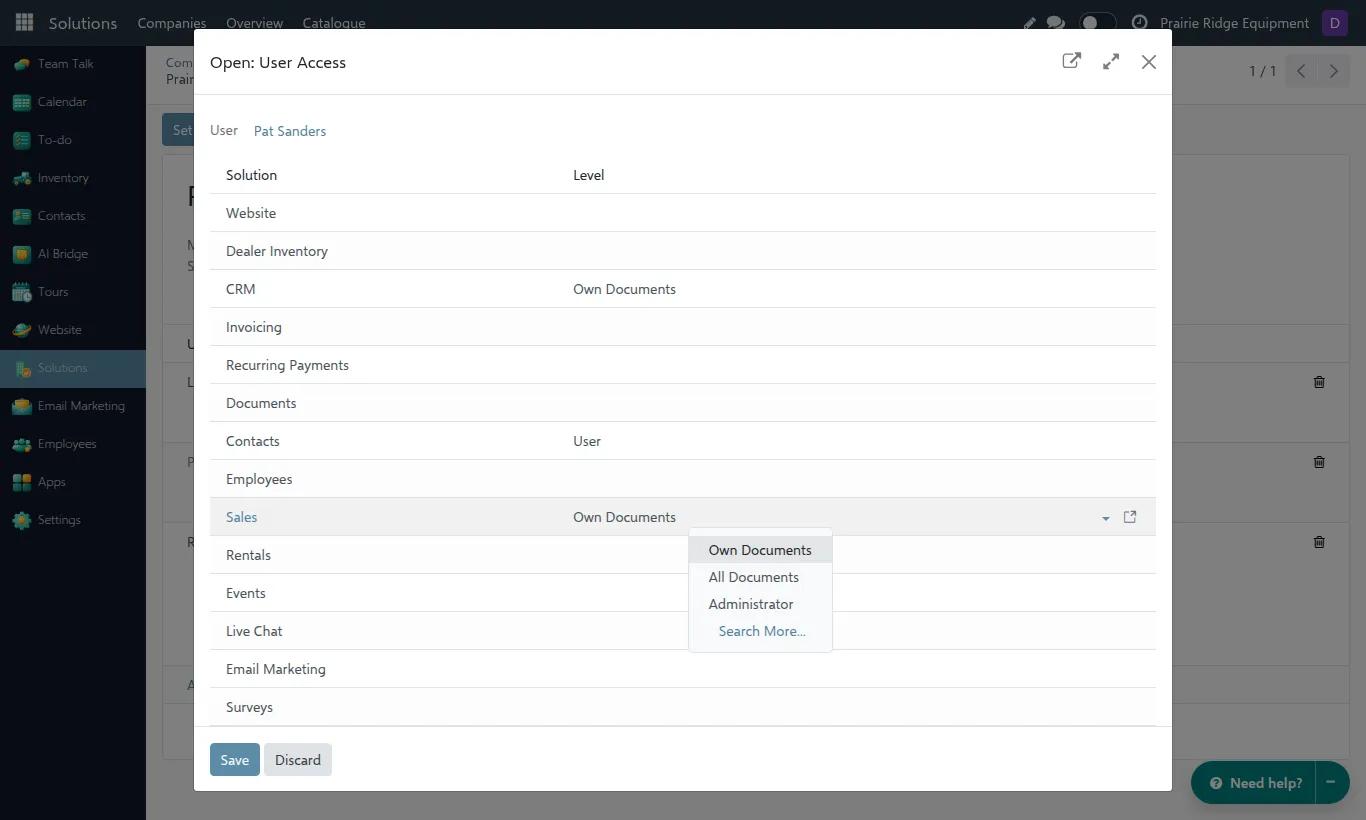Image resolution: width=1366 pixels, height=820 pixels.
Task: Discard changes in the dialog
Action: point(298,760)
